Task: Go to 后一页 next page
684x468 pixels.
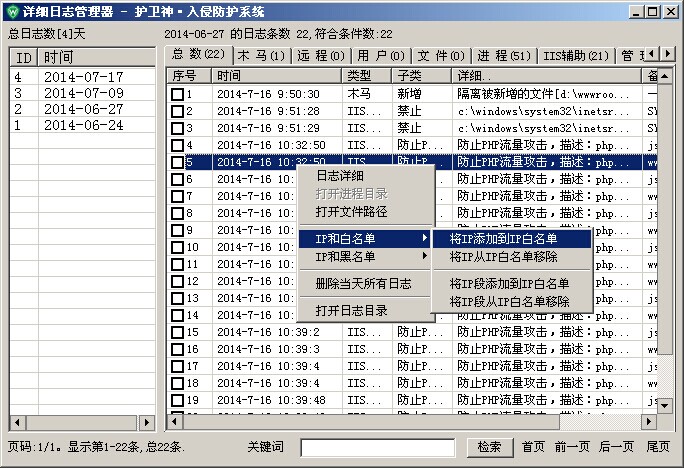Action: (x=616, y=447)
